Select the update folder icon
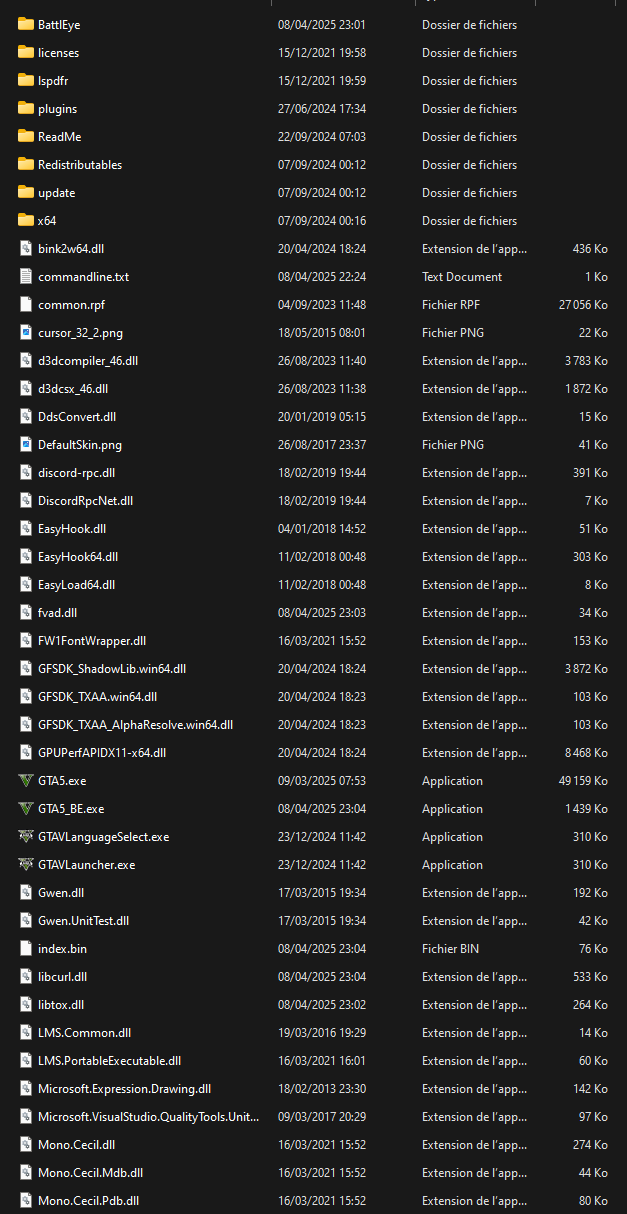The height and width of the screenshot is (1214, 627). [x=26, y=192]
